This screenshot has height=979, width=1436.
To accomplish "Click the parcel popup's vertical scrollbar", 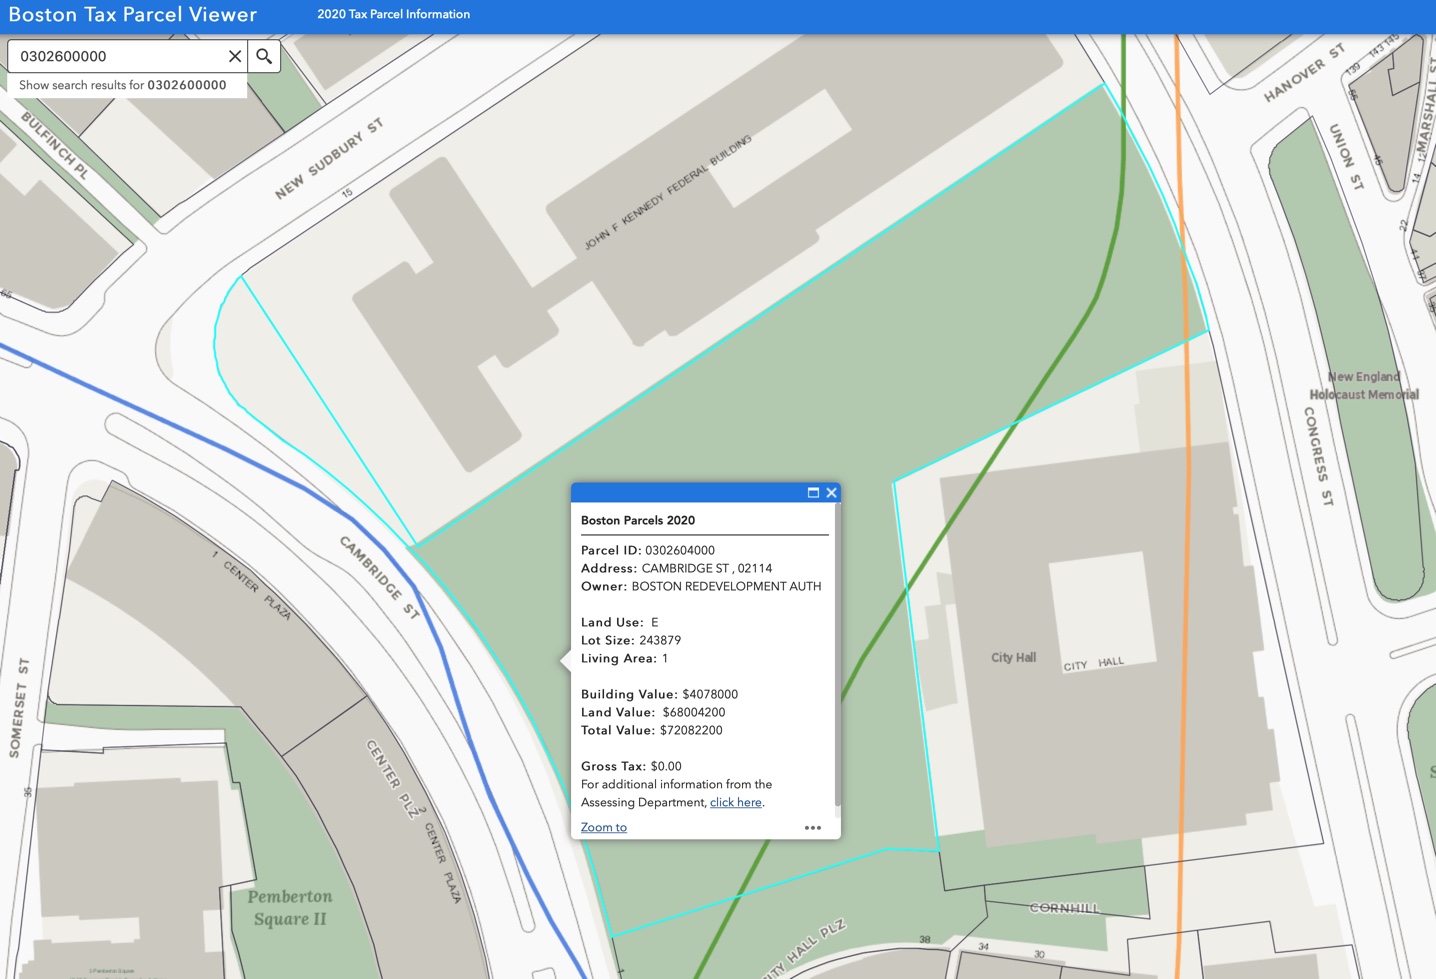I will tap(837, 660).
